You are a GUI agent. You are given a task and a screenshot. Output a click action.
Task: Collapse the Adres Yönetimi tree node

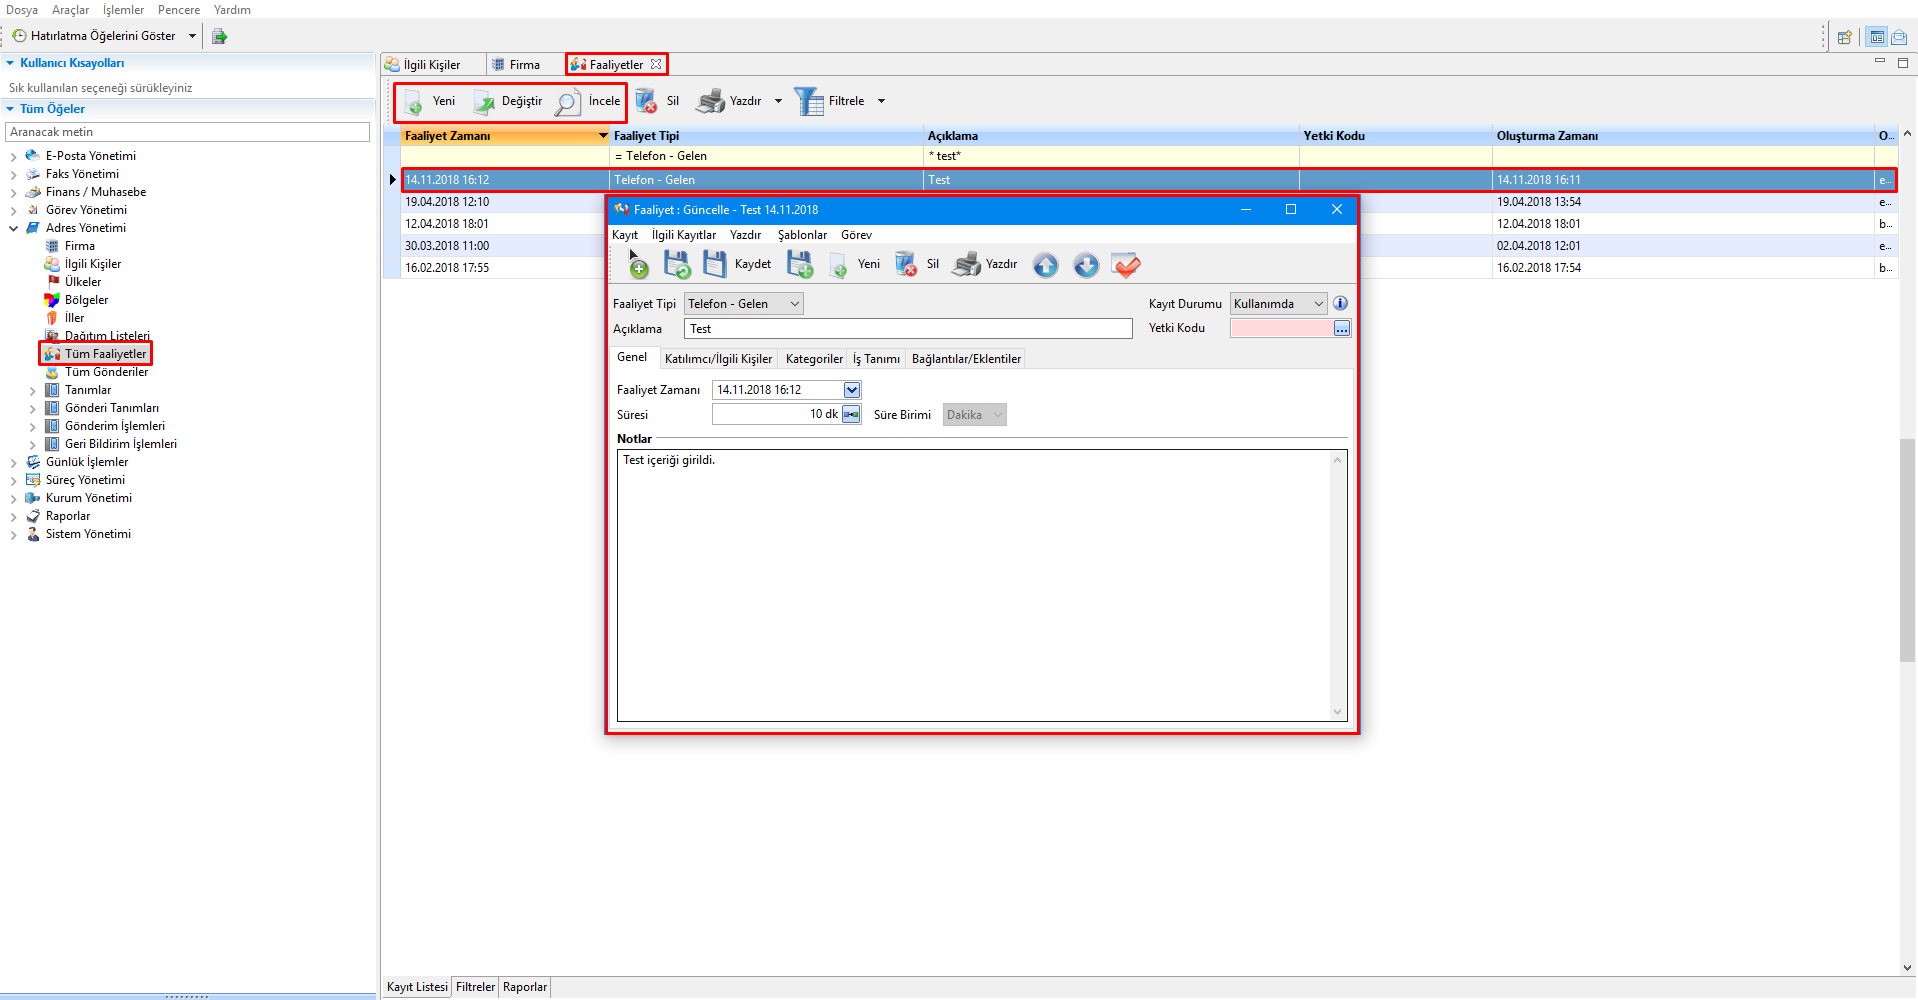pyautogui.click(x=13, y=228)
